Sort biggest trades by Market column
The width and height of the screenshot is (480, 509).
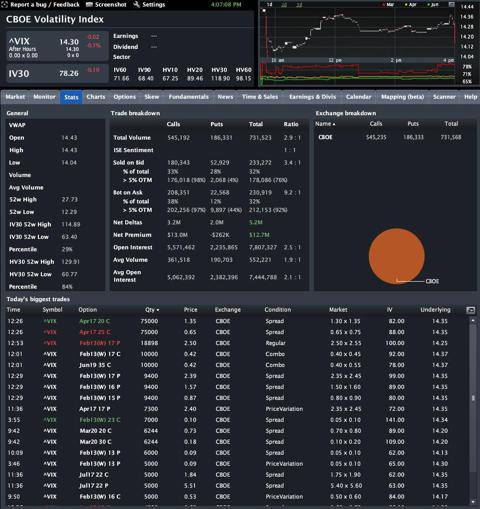click(x=338, y=310)
